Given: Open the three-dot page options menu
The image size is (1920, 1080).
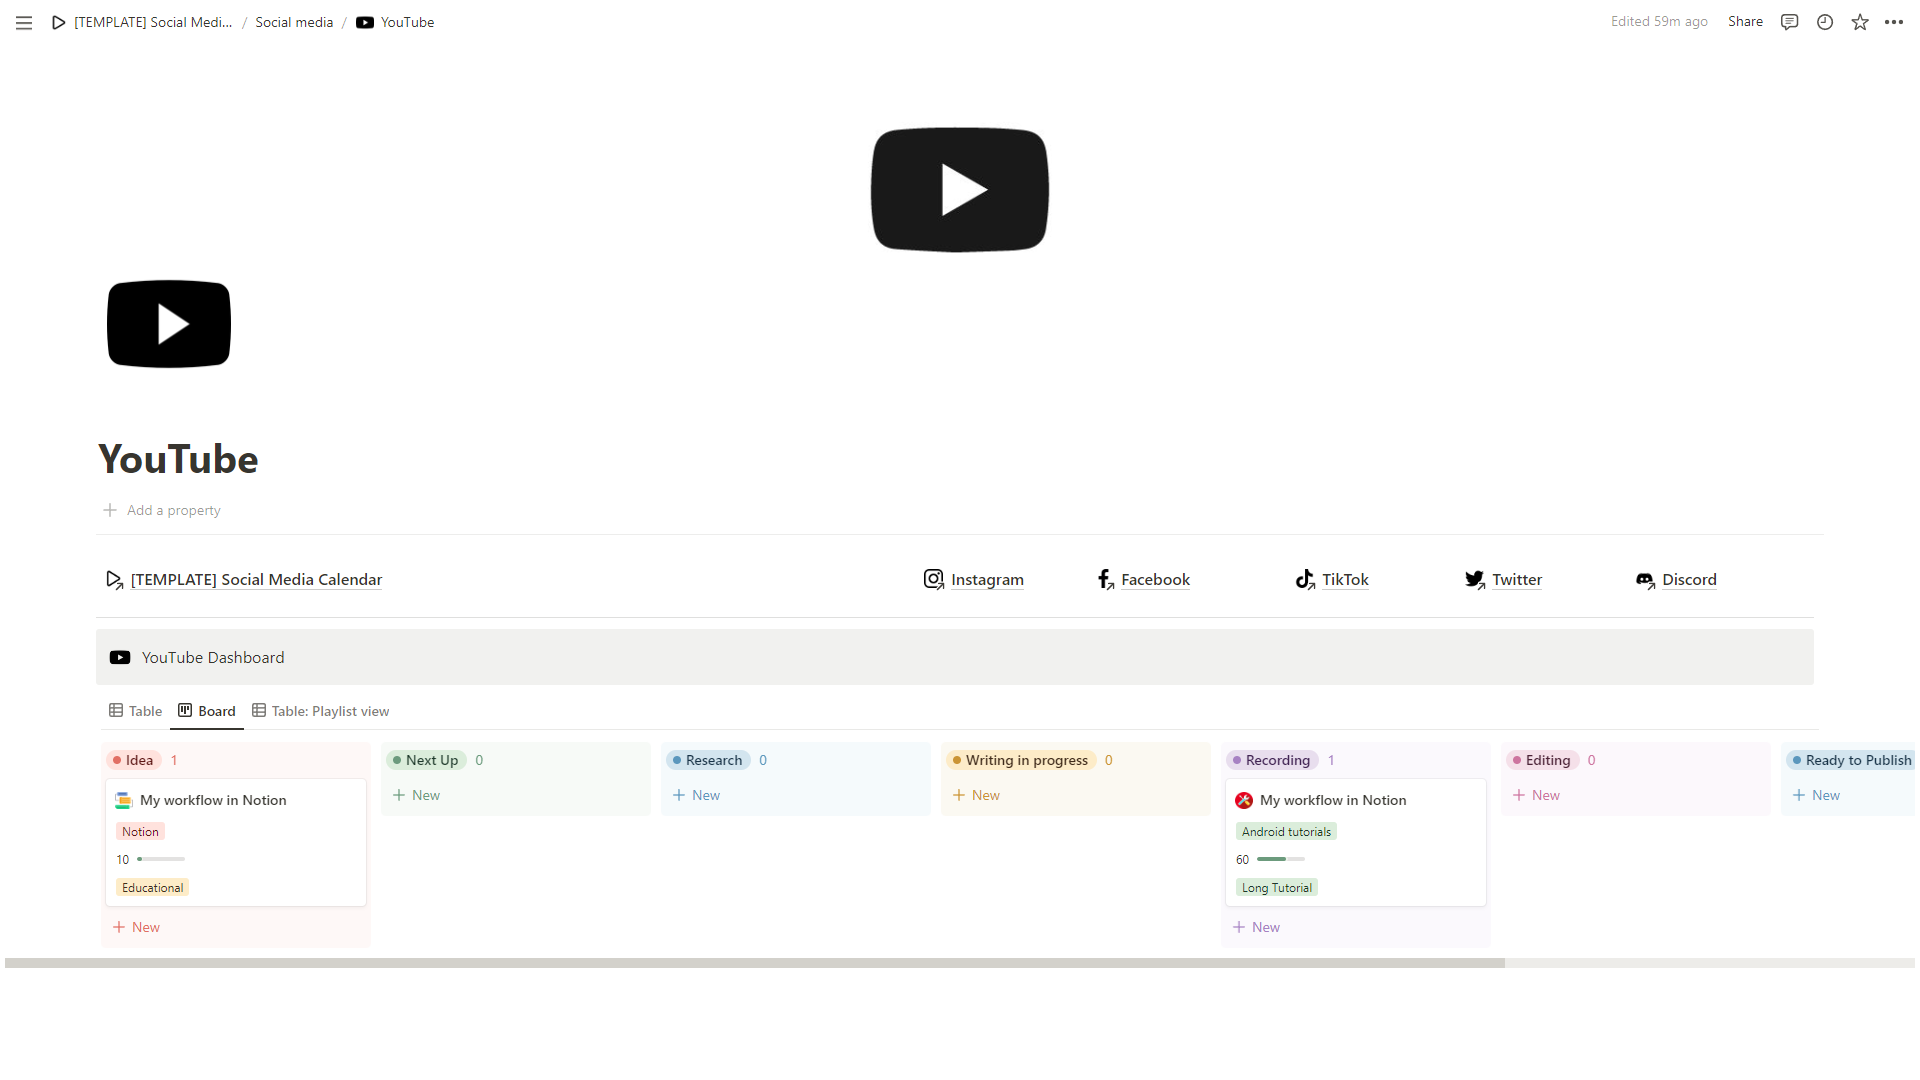Looking at the screenshot, I should (x=1894, y=22).
